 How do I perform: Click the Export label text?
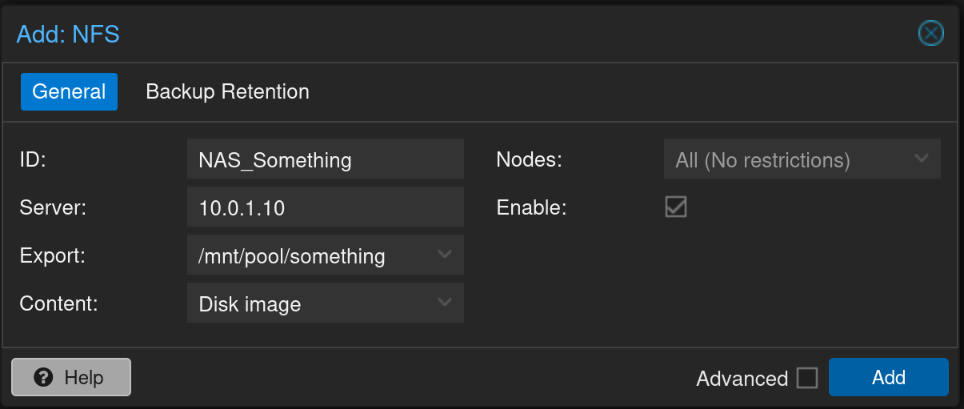52,255
